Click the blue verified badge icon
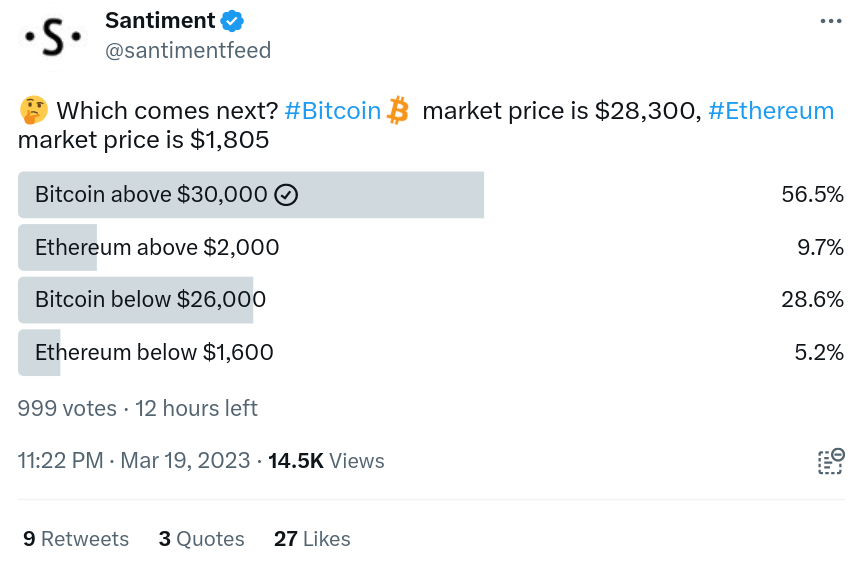The image size is (864, 567). pyautogui.click(x=232, y=21)
